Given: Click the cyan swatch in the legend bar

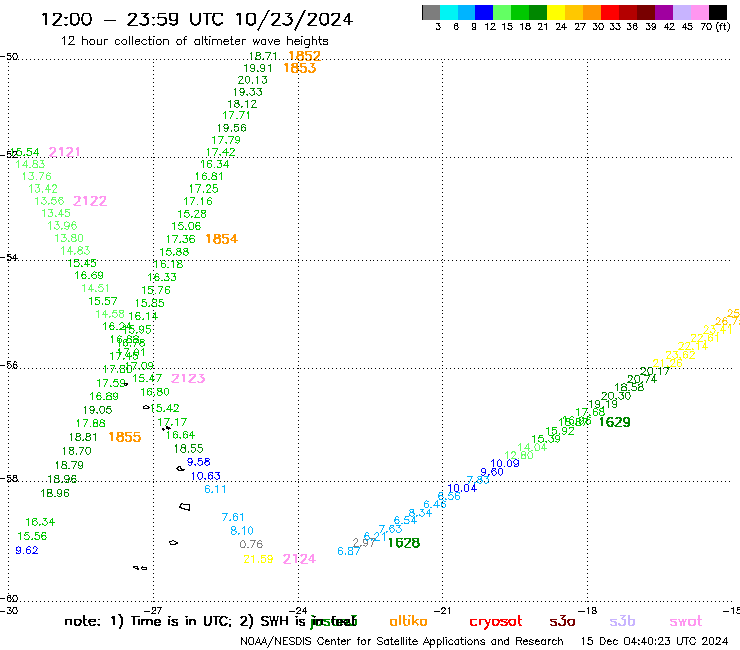Looking at the screenshot, I should (449, 12).
